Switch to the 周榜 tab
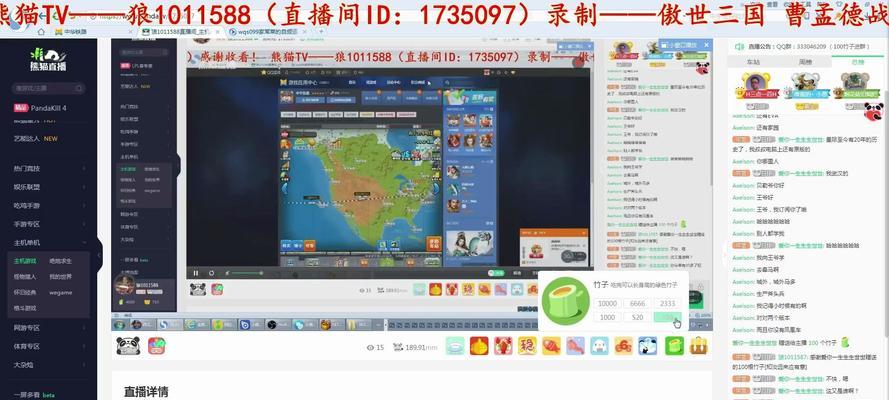889x400 pixels. 806,62
